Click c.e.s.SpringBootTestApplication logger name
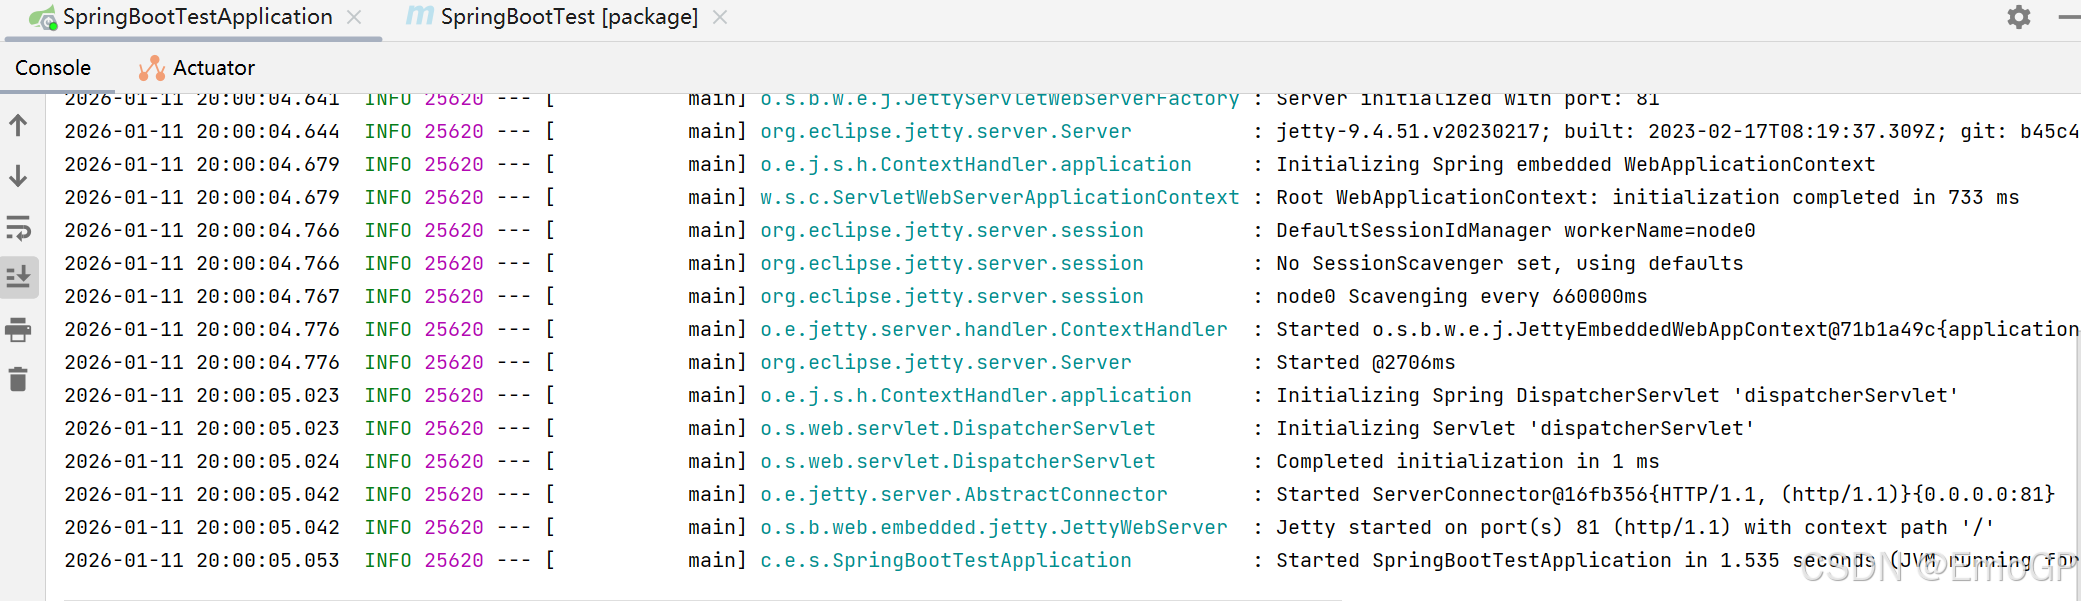The image size is (2081, 601). 946,560
